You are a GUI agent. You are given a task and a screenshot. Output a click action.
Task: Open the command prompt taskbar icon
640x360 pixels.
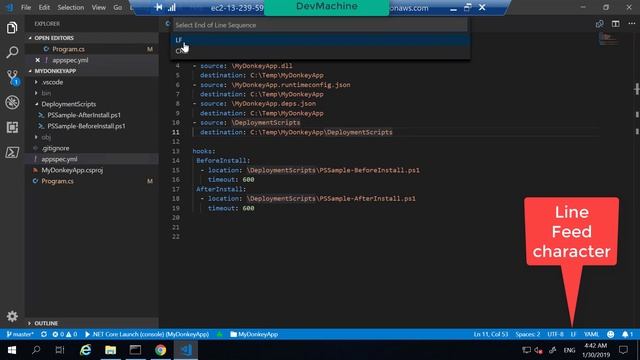pos(135,350)
